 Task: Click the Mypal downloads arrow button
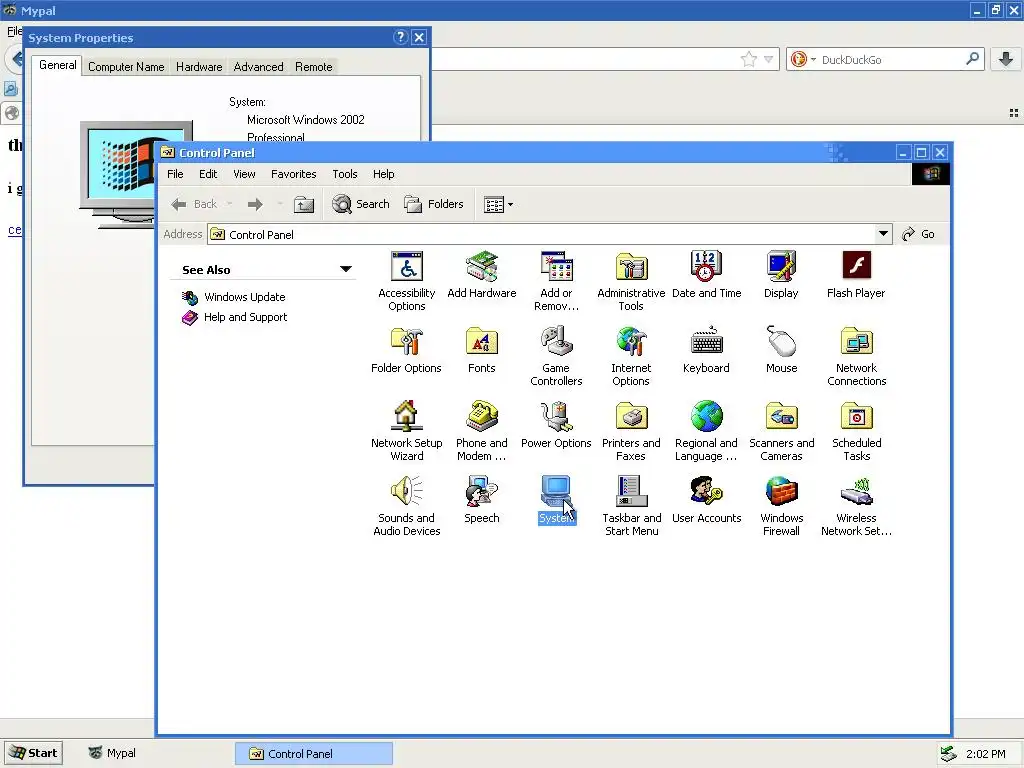[1006, 59]
